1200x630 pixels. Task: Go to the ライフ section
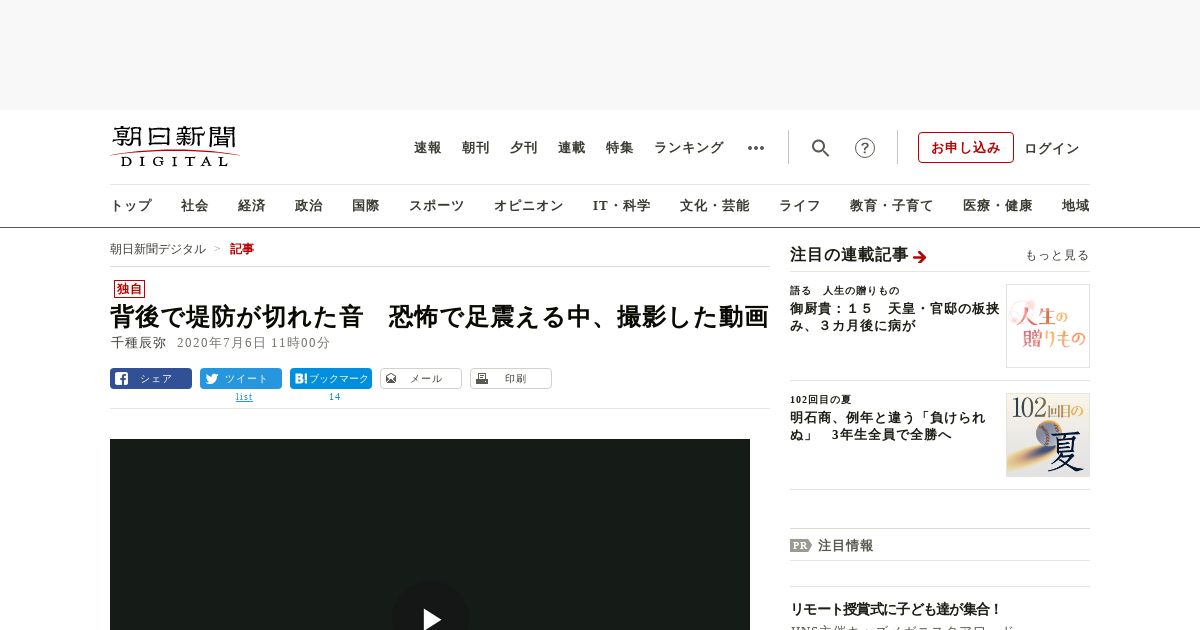point(800,206)
